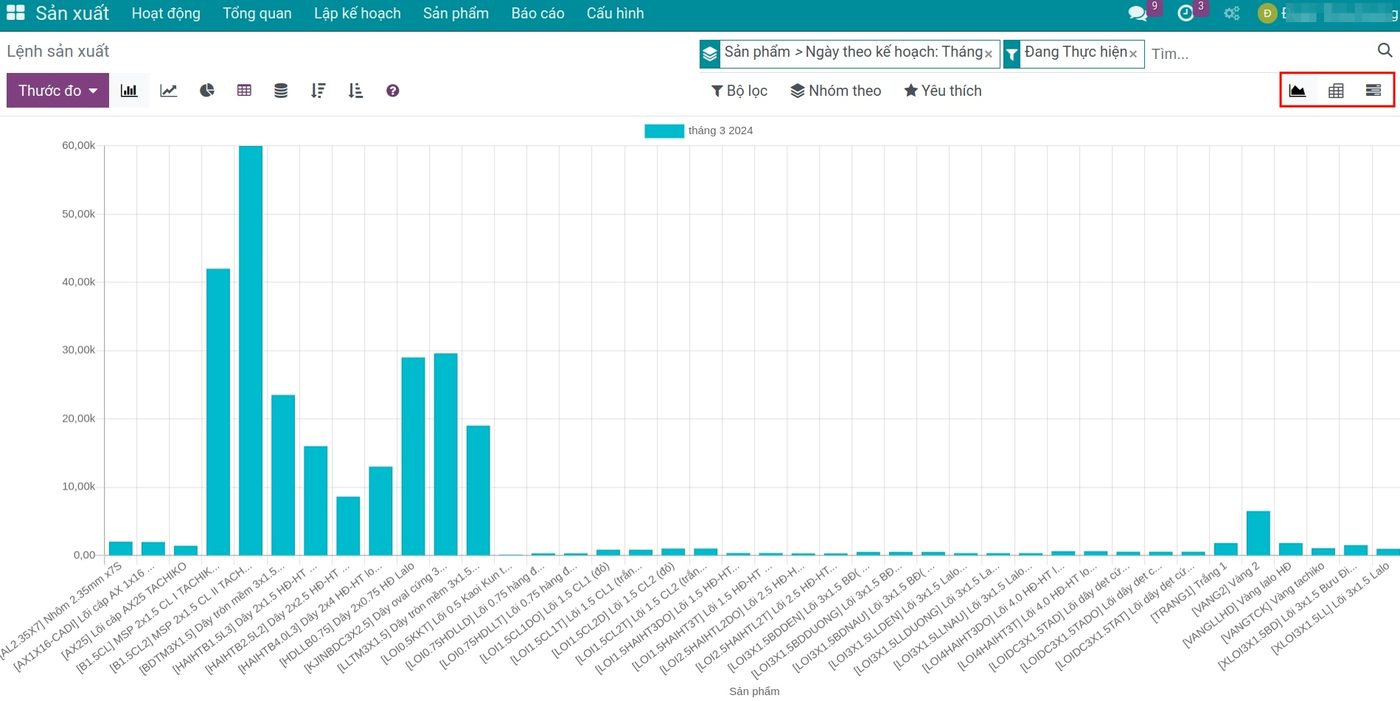Image resolution: width=1400 pixels, height=701 pixels.
Task: Click the magnifier search icon
Action: point(1385,51)
